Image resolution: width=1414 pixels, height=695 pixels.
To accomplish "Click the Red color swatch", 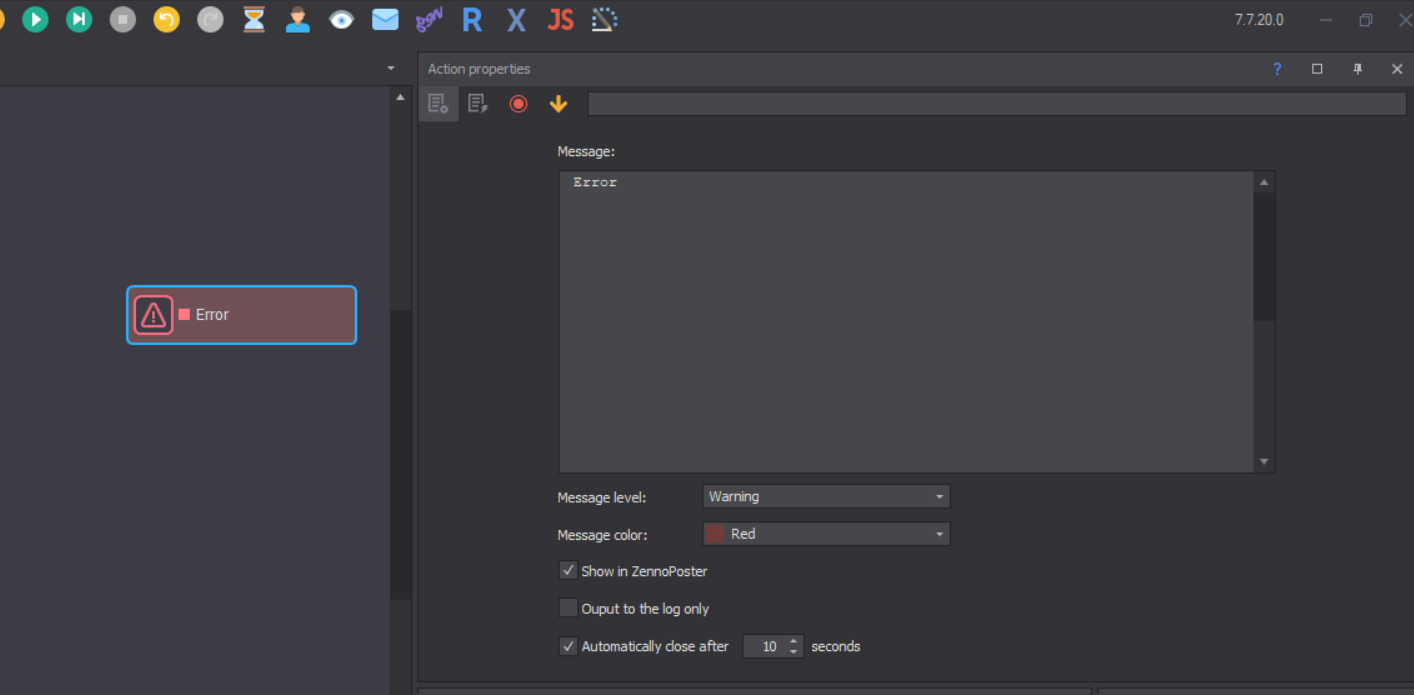I will 715,534.
